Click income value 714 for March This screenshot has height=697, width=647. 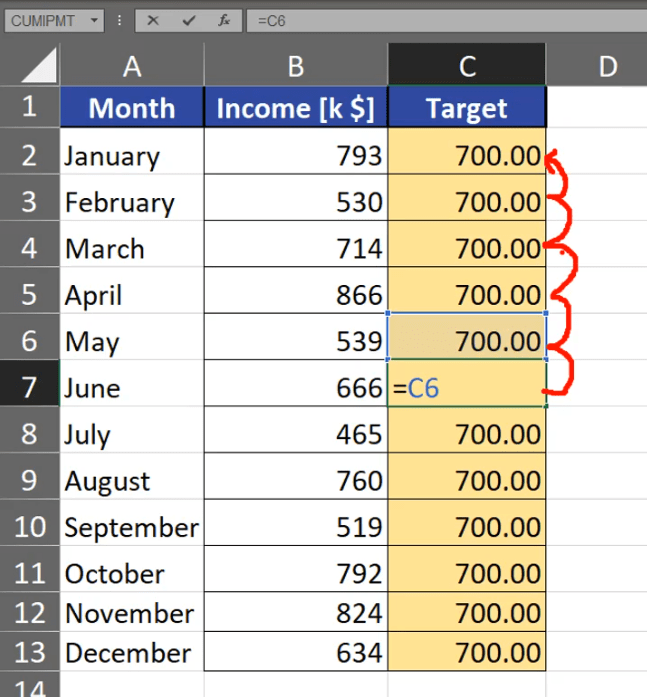point(296,244)
